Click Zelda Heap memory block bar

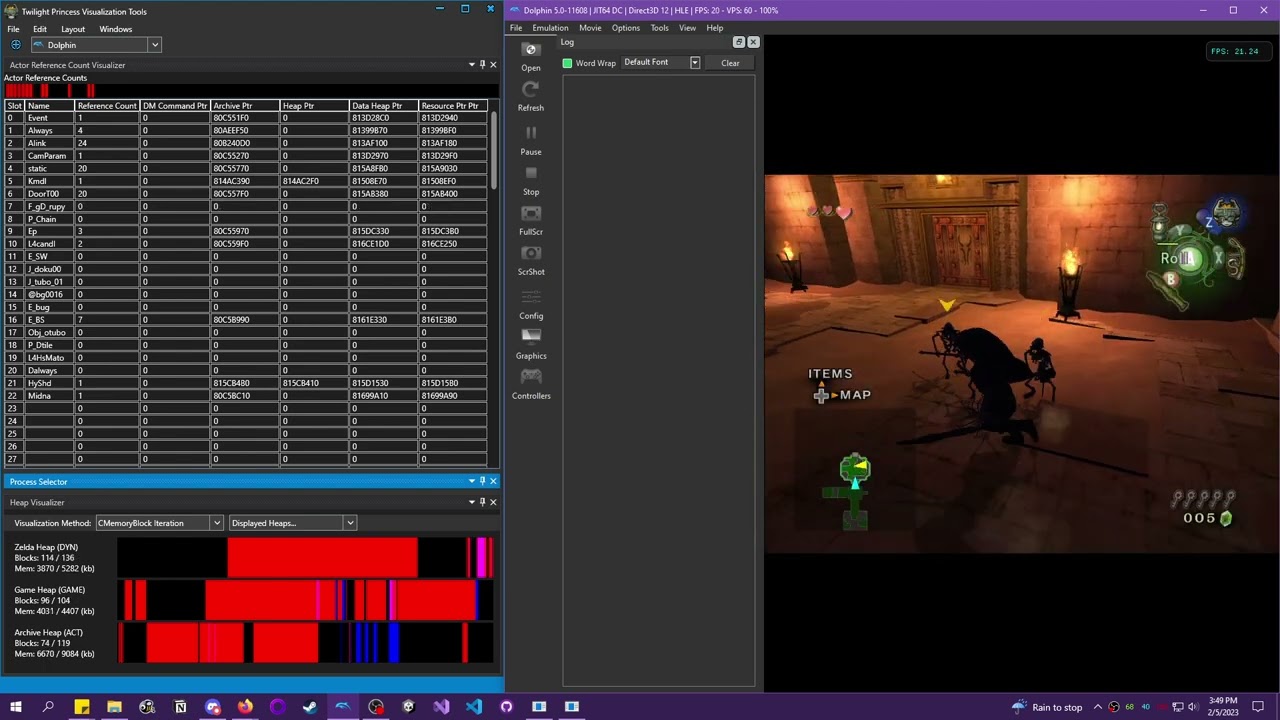coord(305,558)
